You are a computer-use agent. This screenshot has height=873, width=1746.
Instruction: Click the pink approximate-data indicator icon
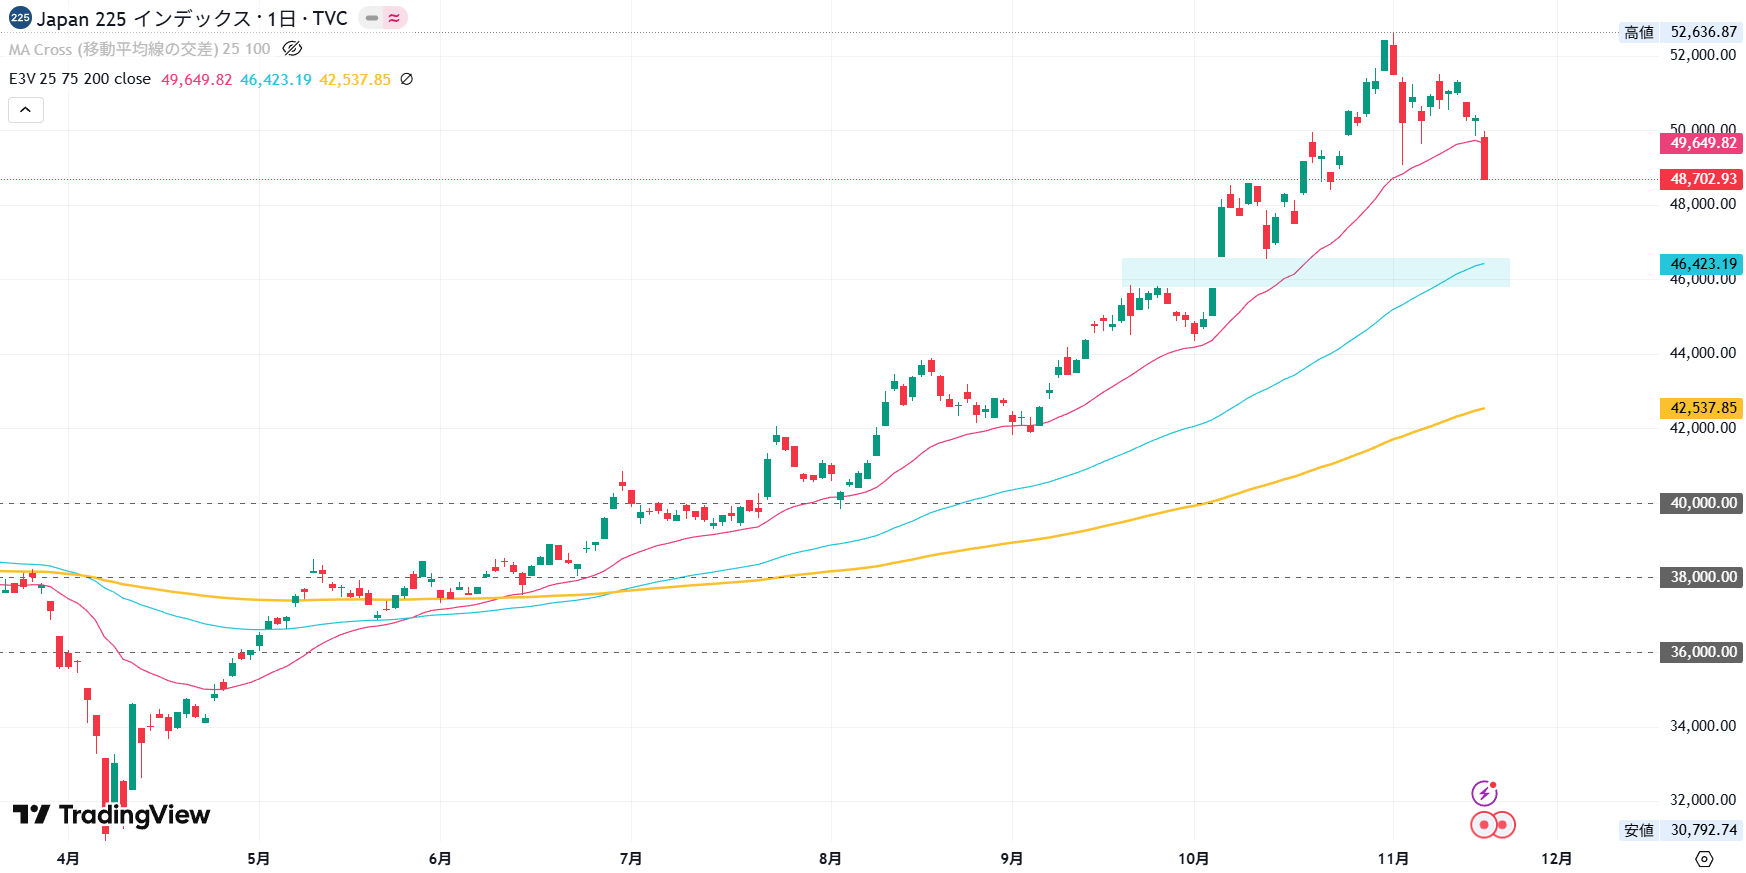coord(394,18)
